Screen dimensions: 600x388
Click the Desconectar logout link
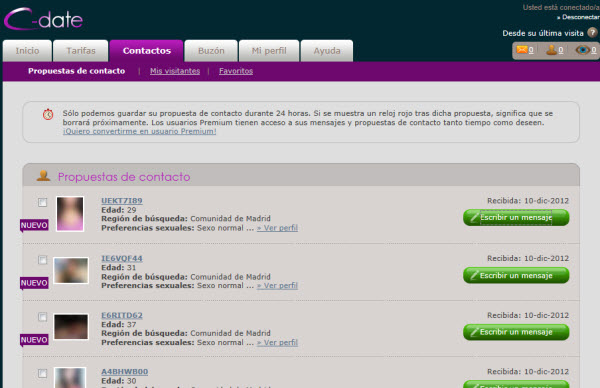579,17
